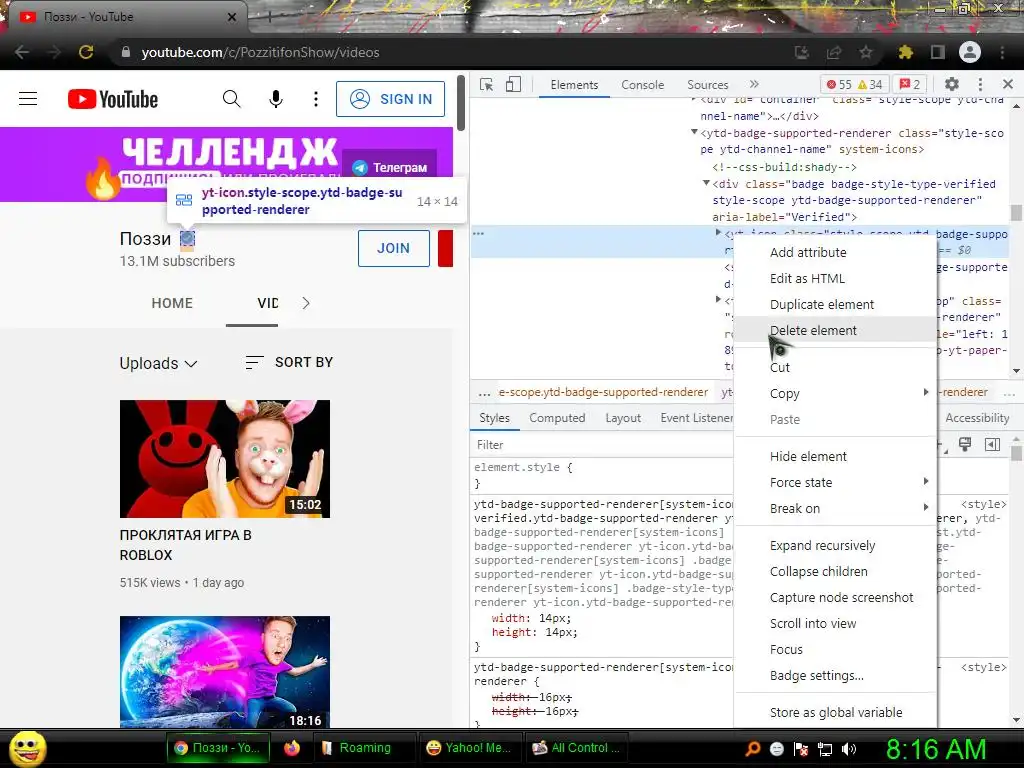This screenshot has height=768, width=1024.
Task: Open the Телеграм link on banner
Action: (391, 168)
